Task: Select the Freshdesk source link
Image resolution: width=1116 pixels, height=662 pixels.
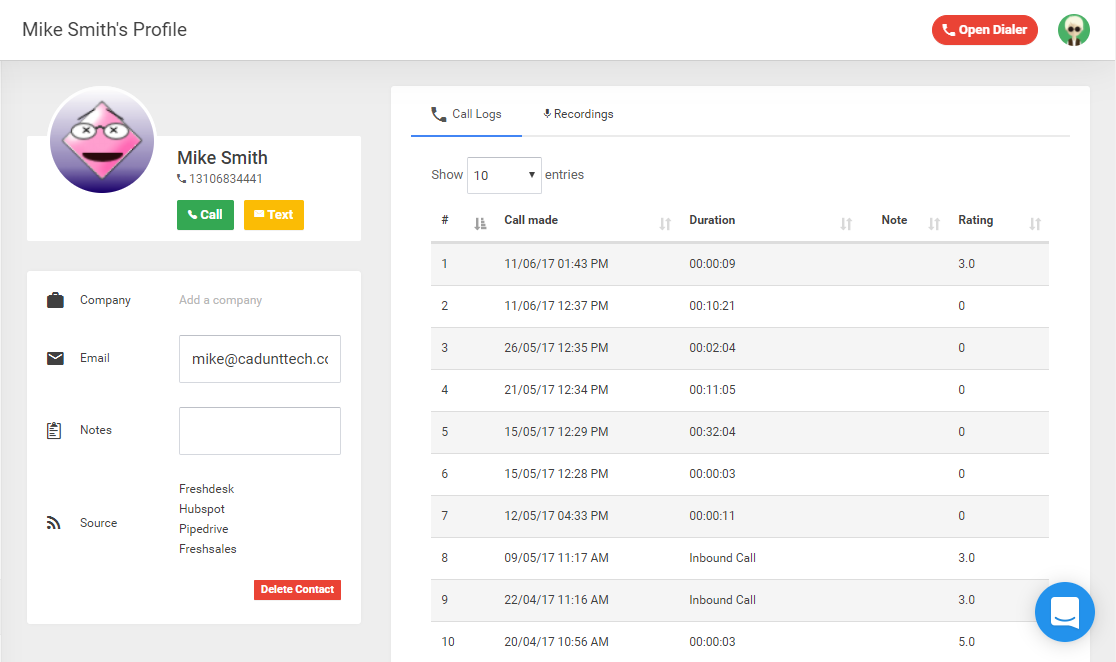Action: tap(206, 488)
